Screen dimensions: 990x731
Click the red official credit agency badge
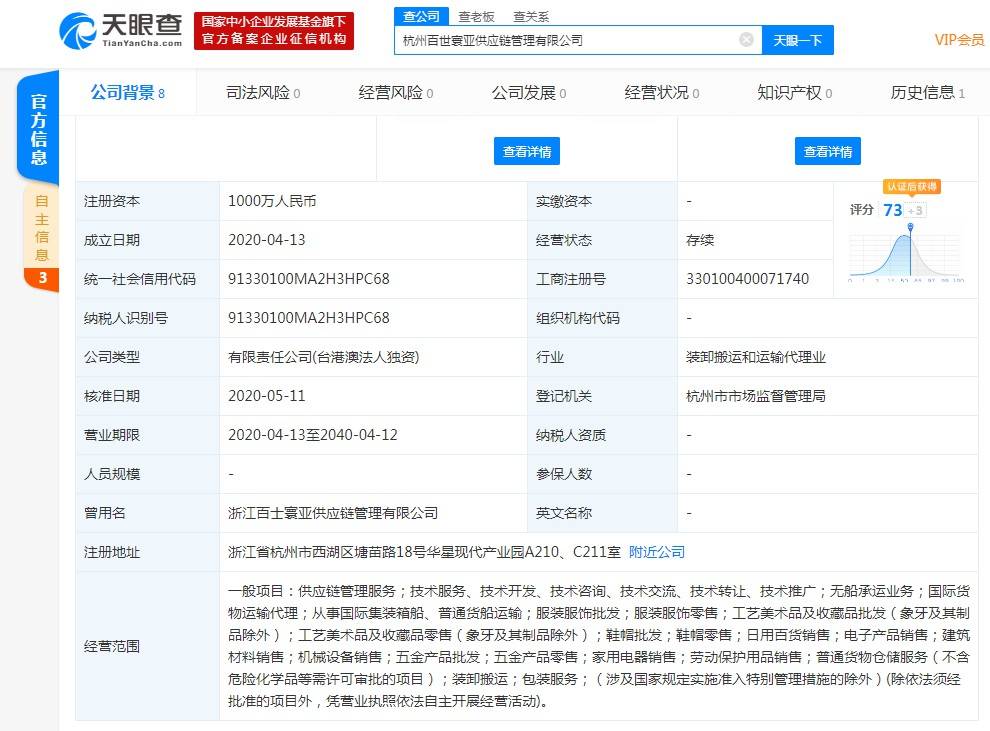pos(274,30)
